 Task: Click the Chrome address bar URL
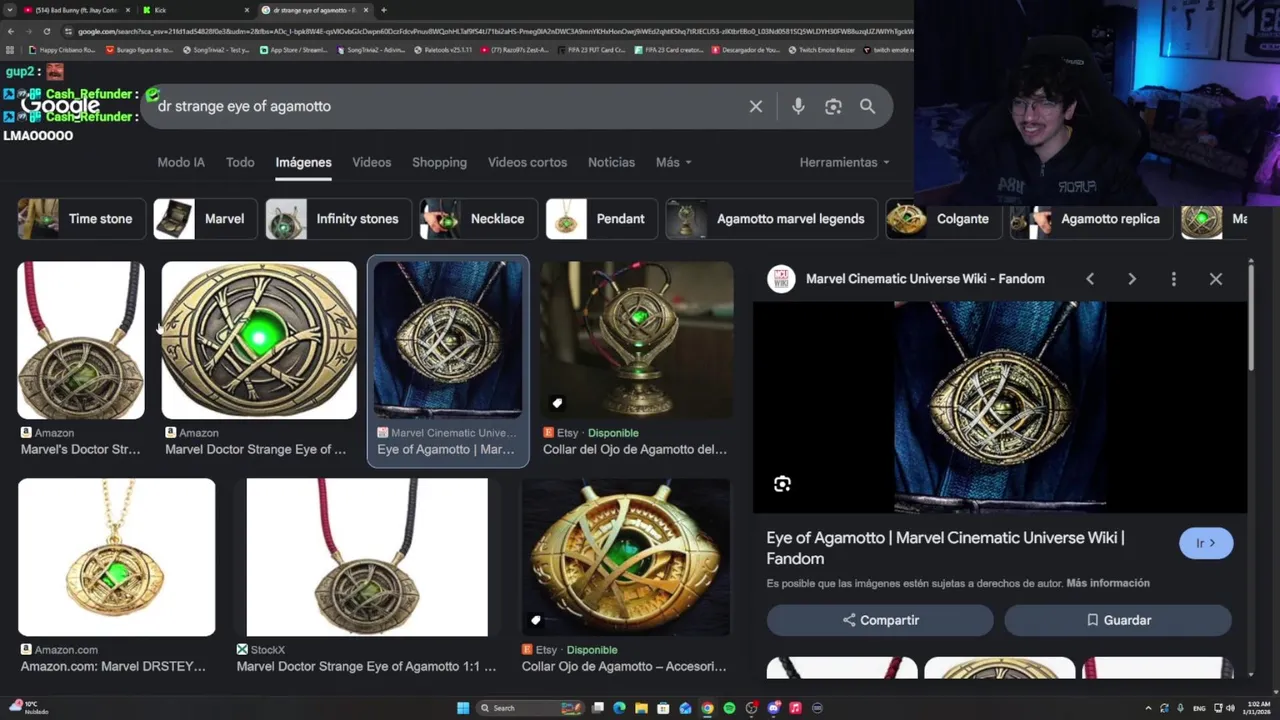tap(490, 31)
